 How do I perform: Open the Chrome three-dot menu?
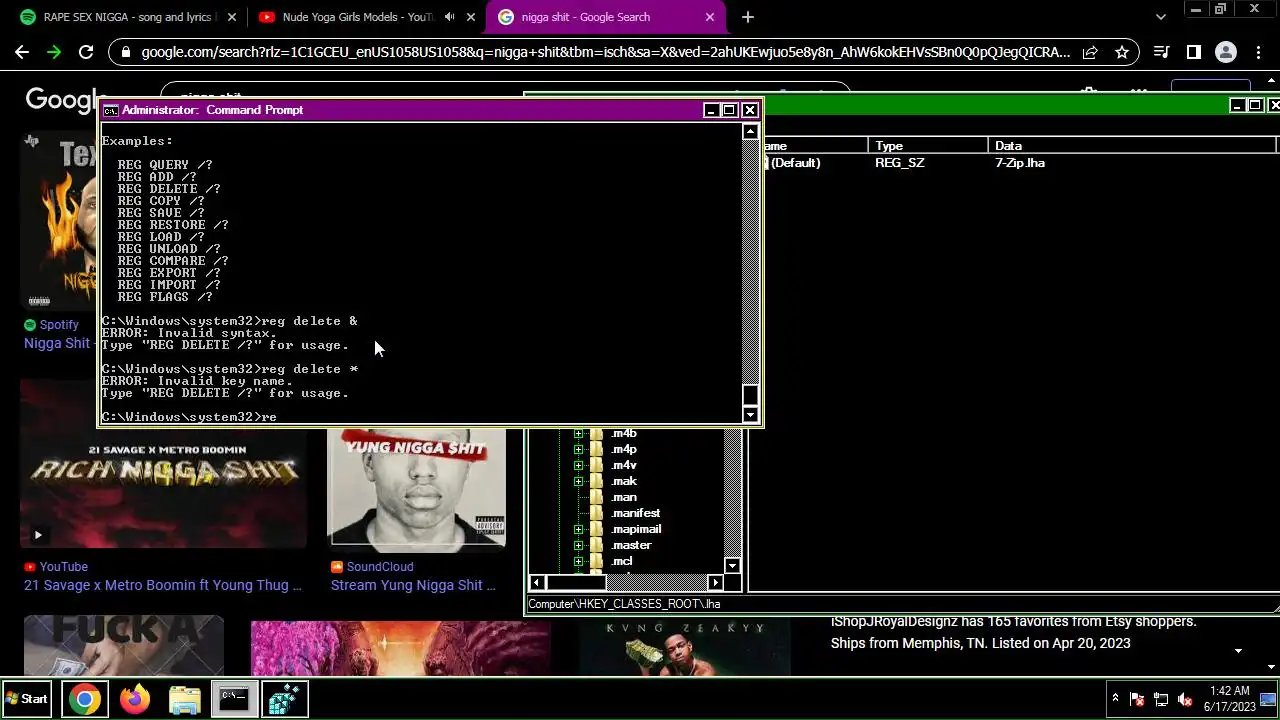tap(1257, 52)
